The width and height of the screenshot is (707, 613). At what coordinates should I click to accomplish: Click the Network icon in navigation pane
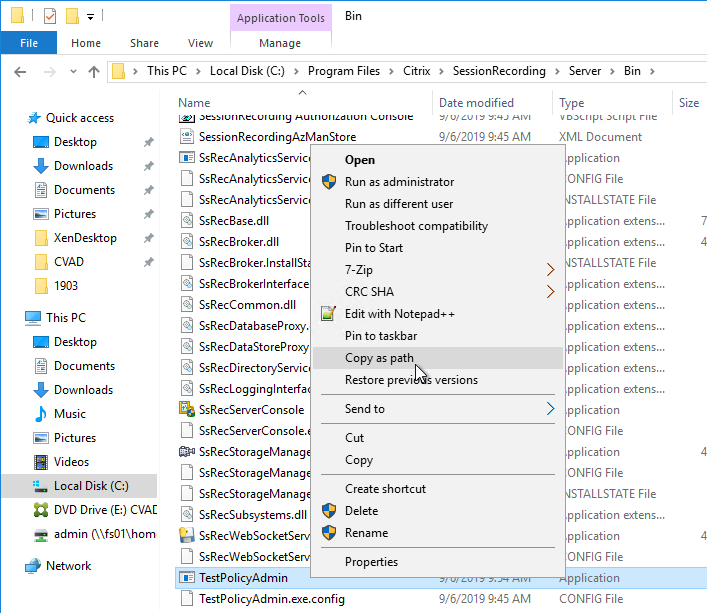[32, 566]
